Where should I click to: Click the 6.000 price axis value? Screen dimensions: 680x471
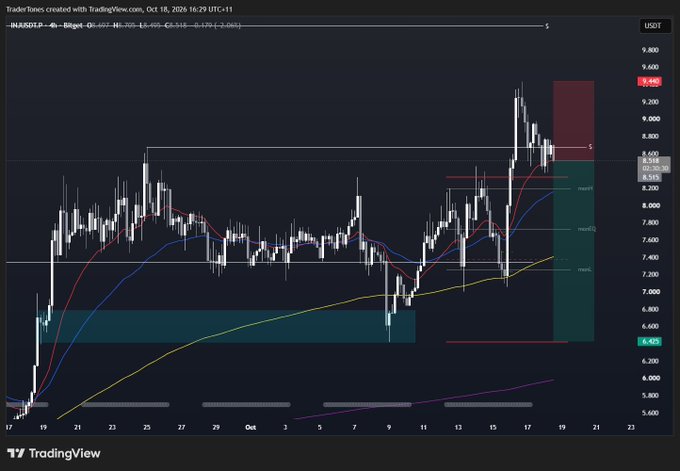tap(650, 378)
